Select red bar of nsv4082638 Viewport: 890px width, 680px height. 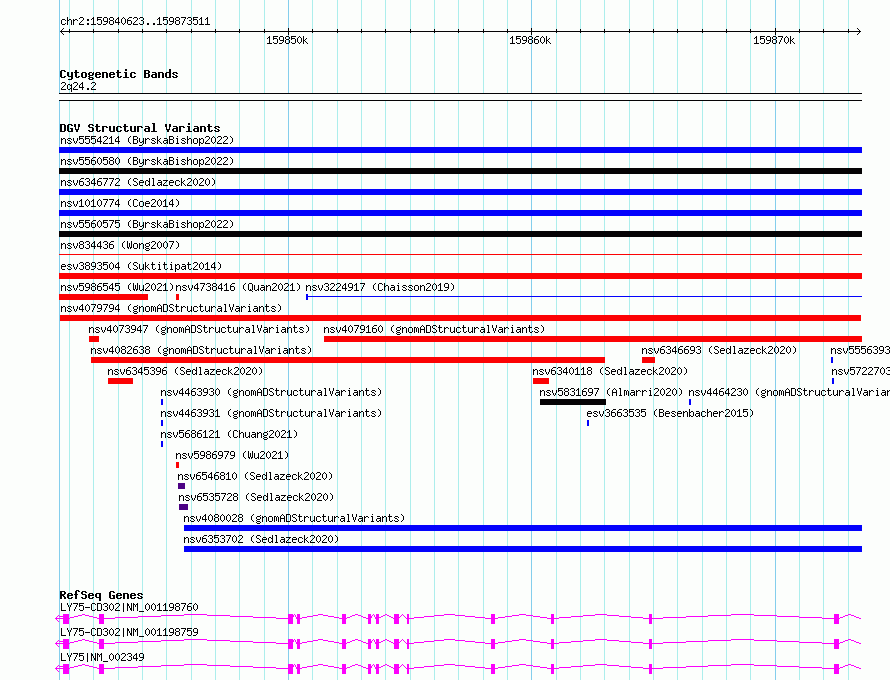click(348, 360)
